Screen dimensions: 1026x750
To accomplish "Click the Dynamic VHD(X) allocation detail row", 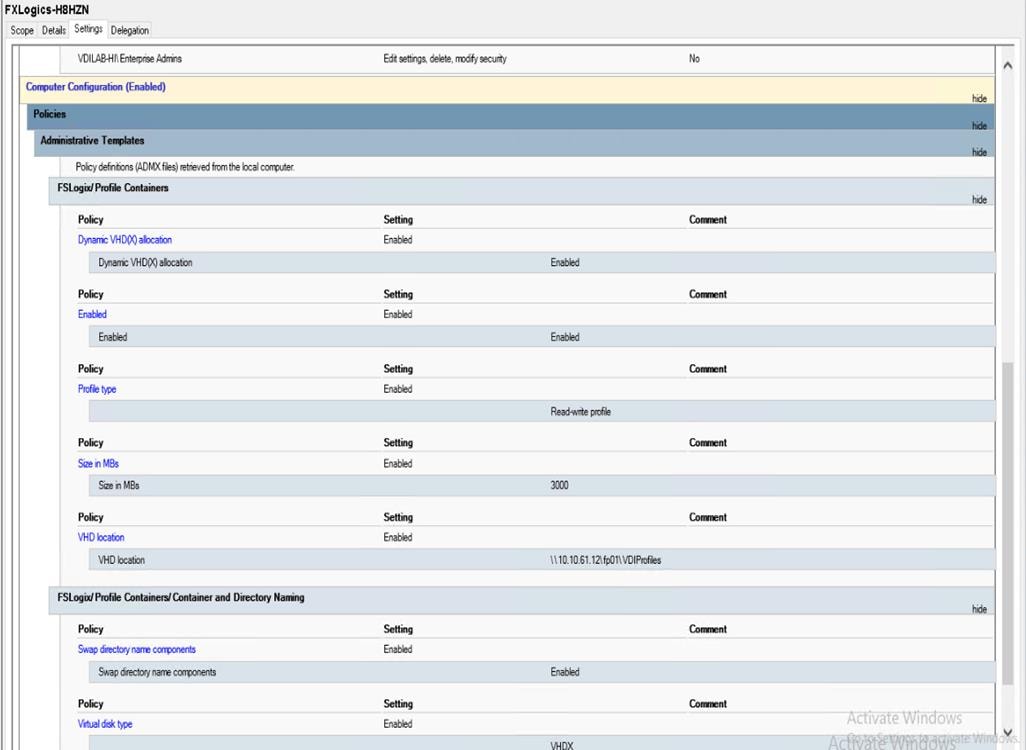I will click(x=542, y=262).
